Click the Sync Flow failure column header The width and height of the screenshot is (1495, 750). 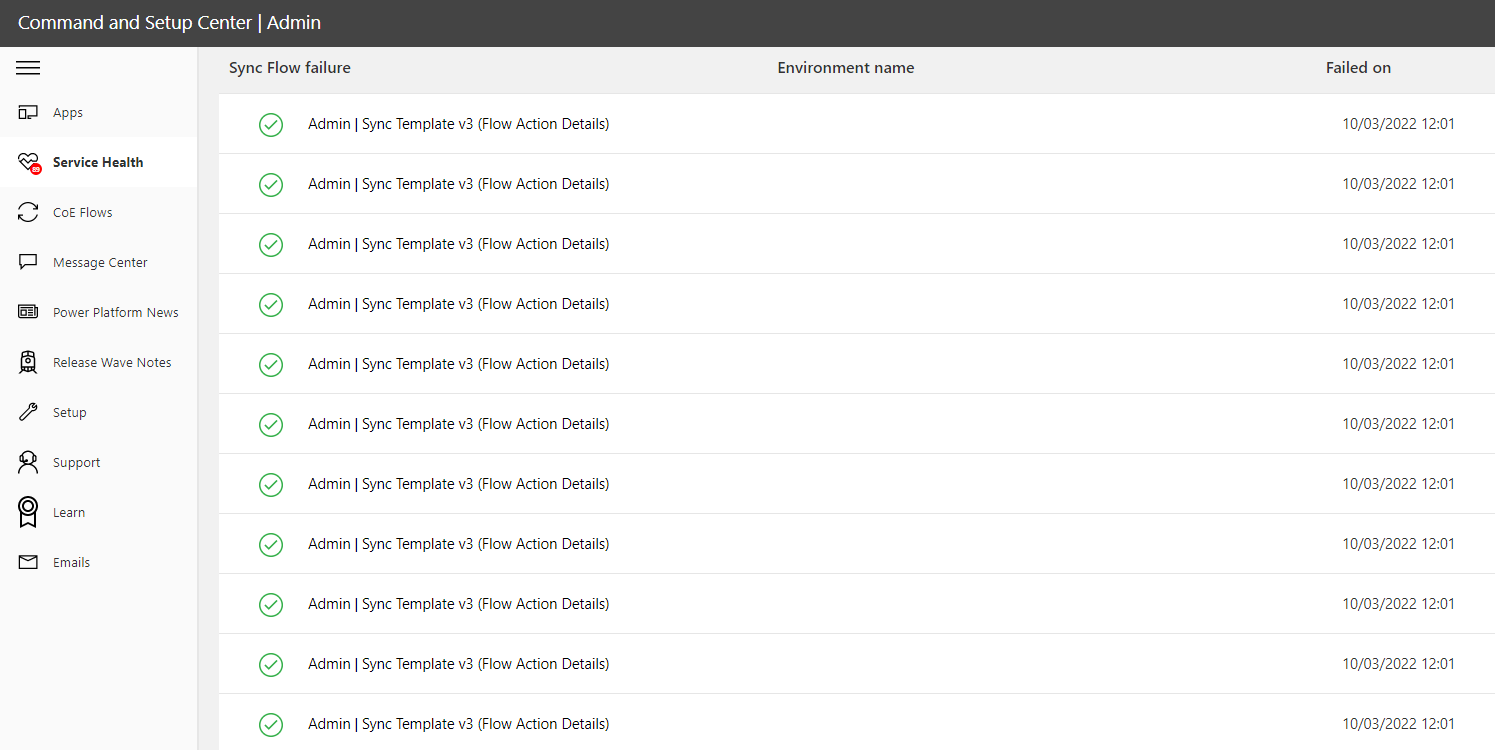(289, 67)
